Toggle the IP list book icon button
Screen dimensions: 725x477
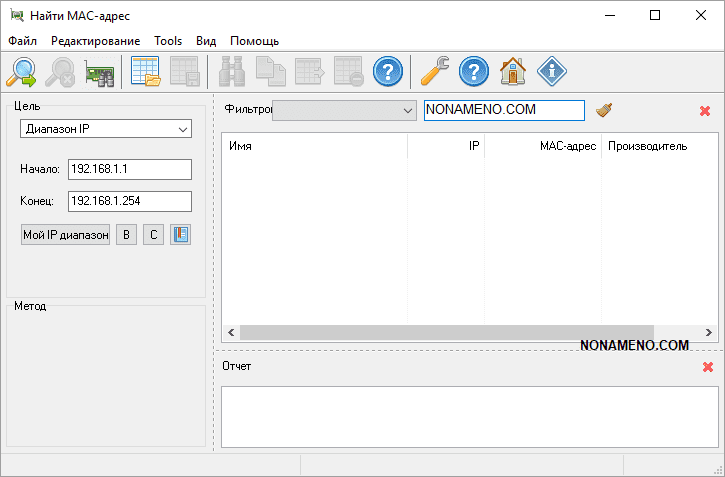tap(180, 235)
